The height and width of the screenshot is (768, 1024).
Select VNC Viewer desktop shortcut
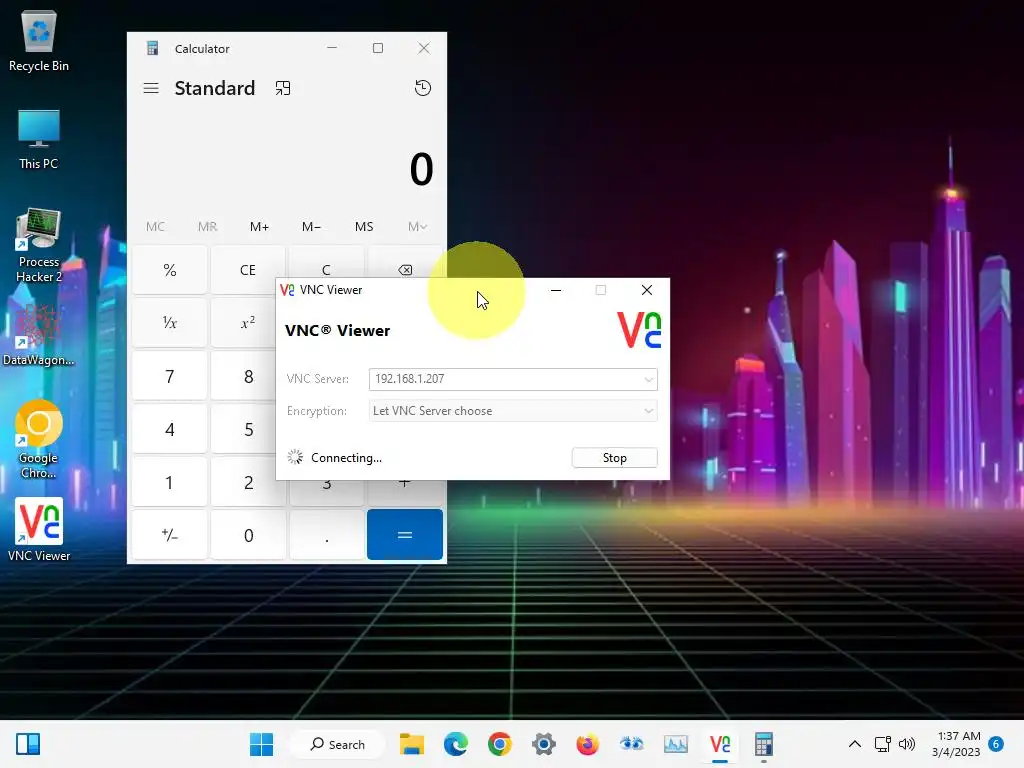pyautogui.click(x=39, y=530)
